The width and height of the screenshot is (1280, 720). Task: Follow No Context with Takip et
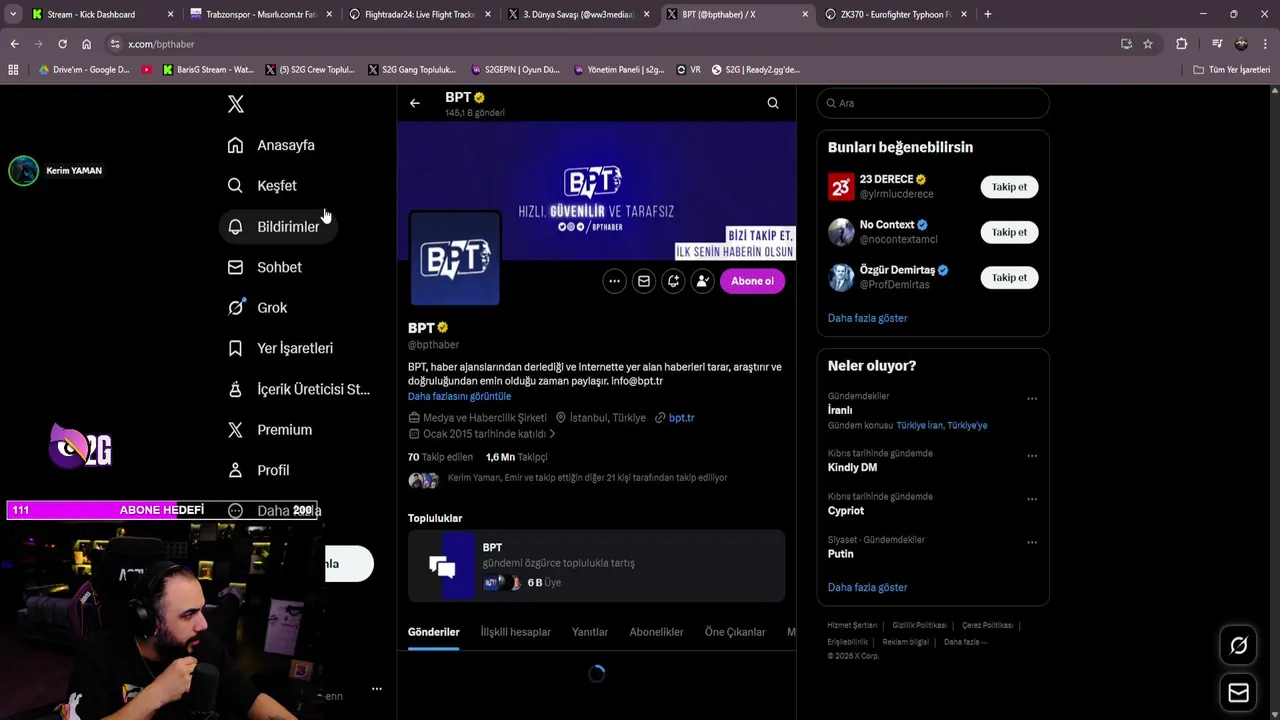click(x=1009, y=232)
